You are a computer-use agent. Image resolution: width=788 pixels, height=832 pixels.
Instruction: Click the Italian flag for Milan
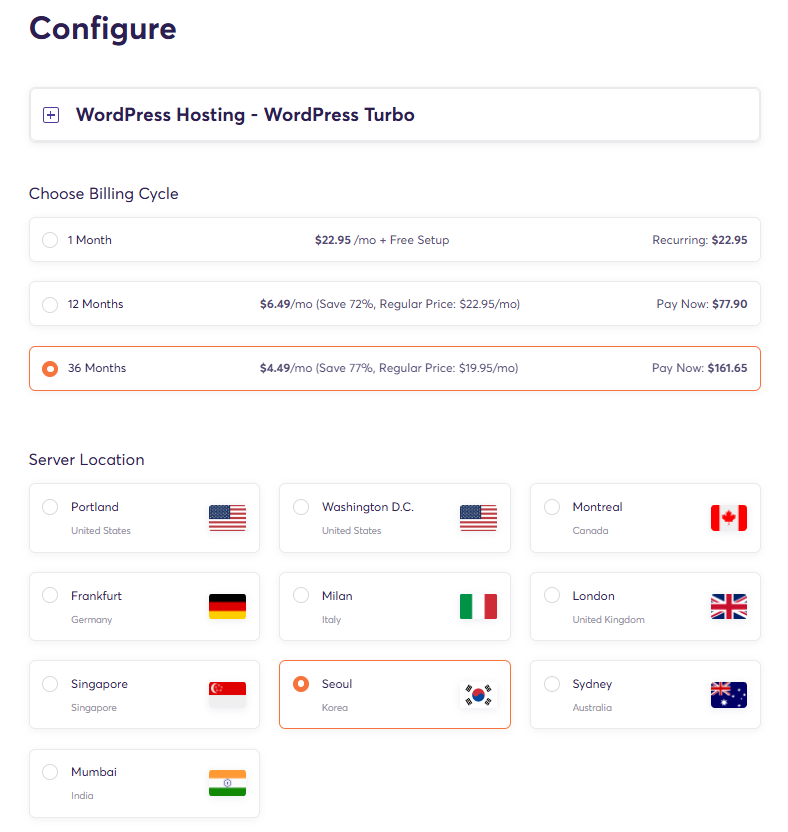478,606
